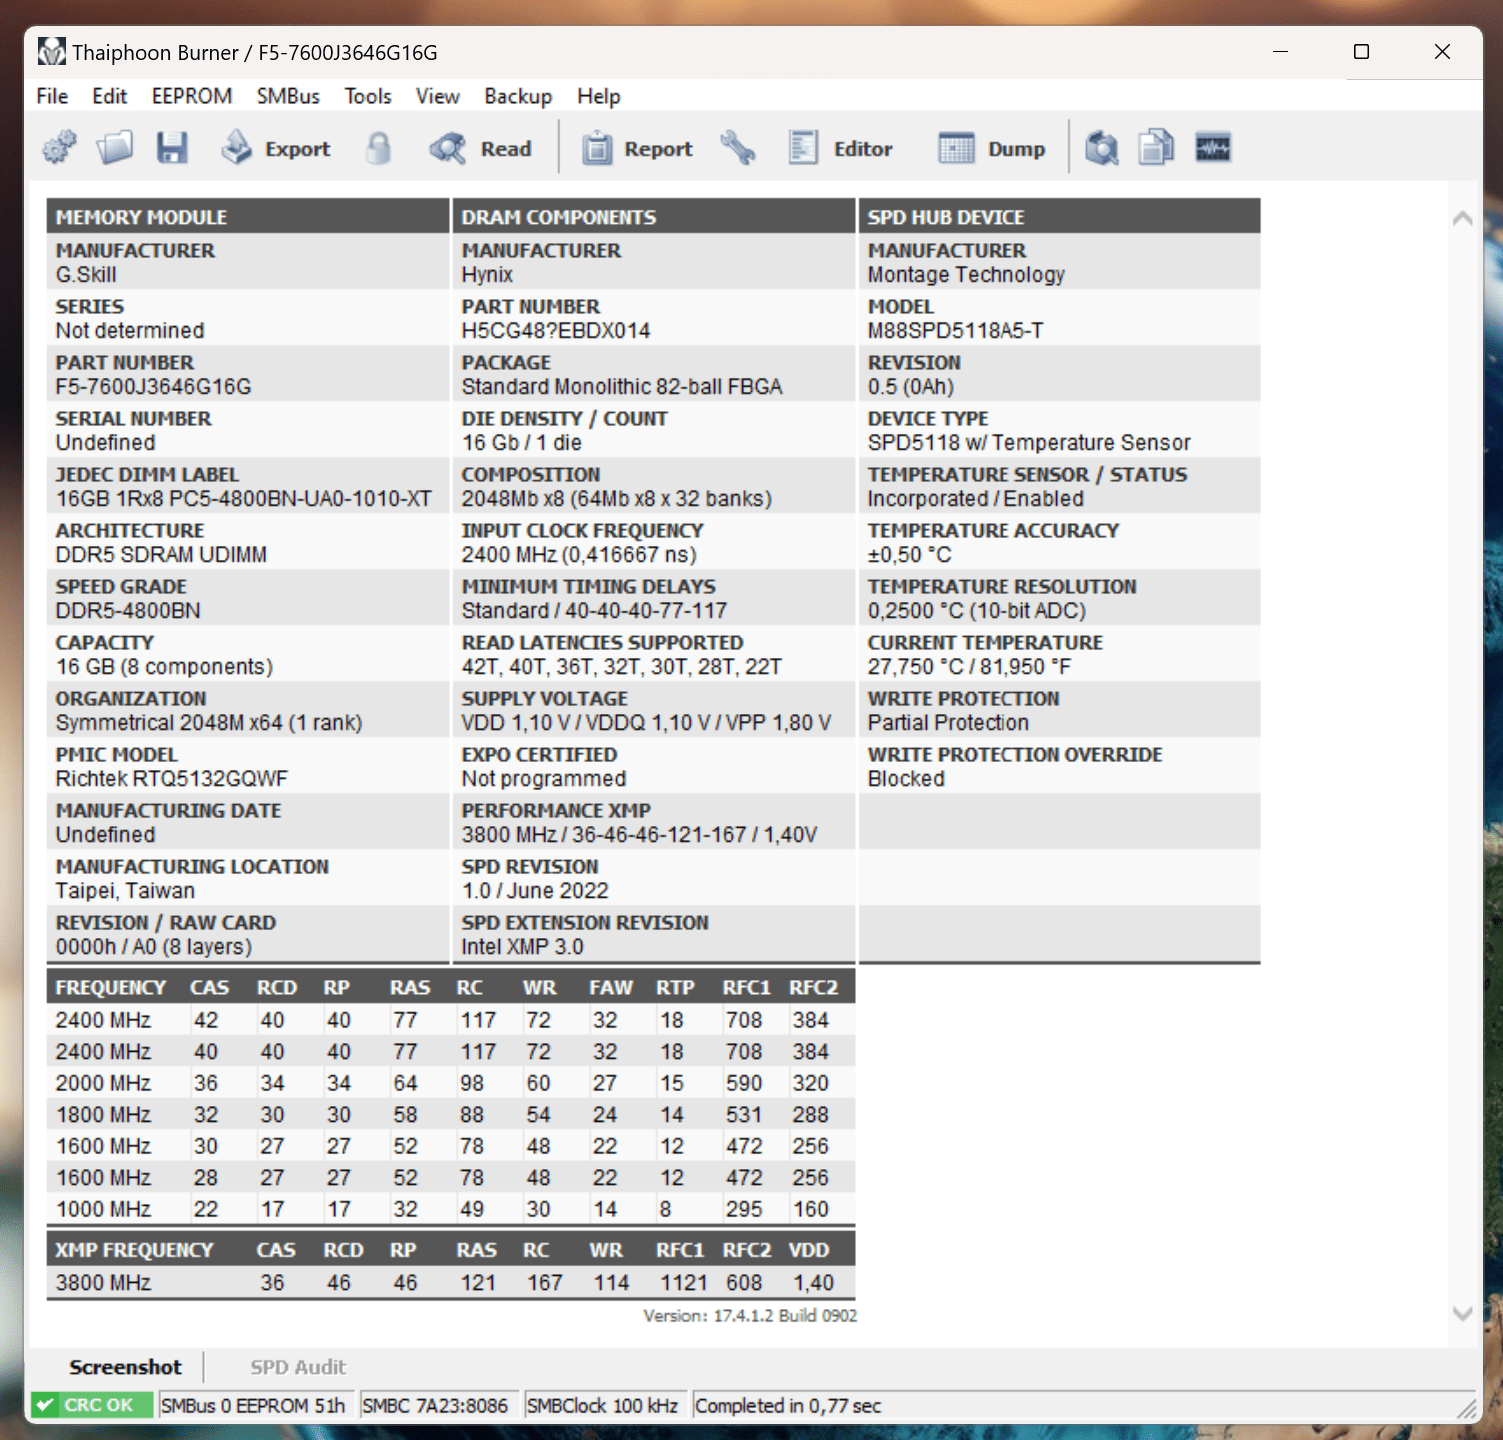Switch to the SPD Audit tab
This screenshot has width=1503, height=1440.
click(298, 1367)
